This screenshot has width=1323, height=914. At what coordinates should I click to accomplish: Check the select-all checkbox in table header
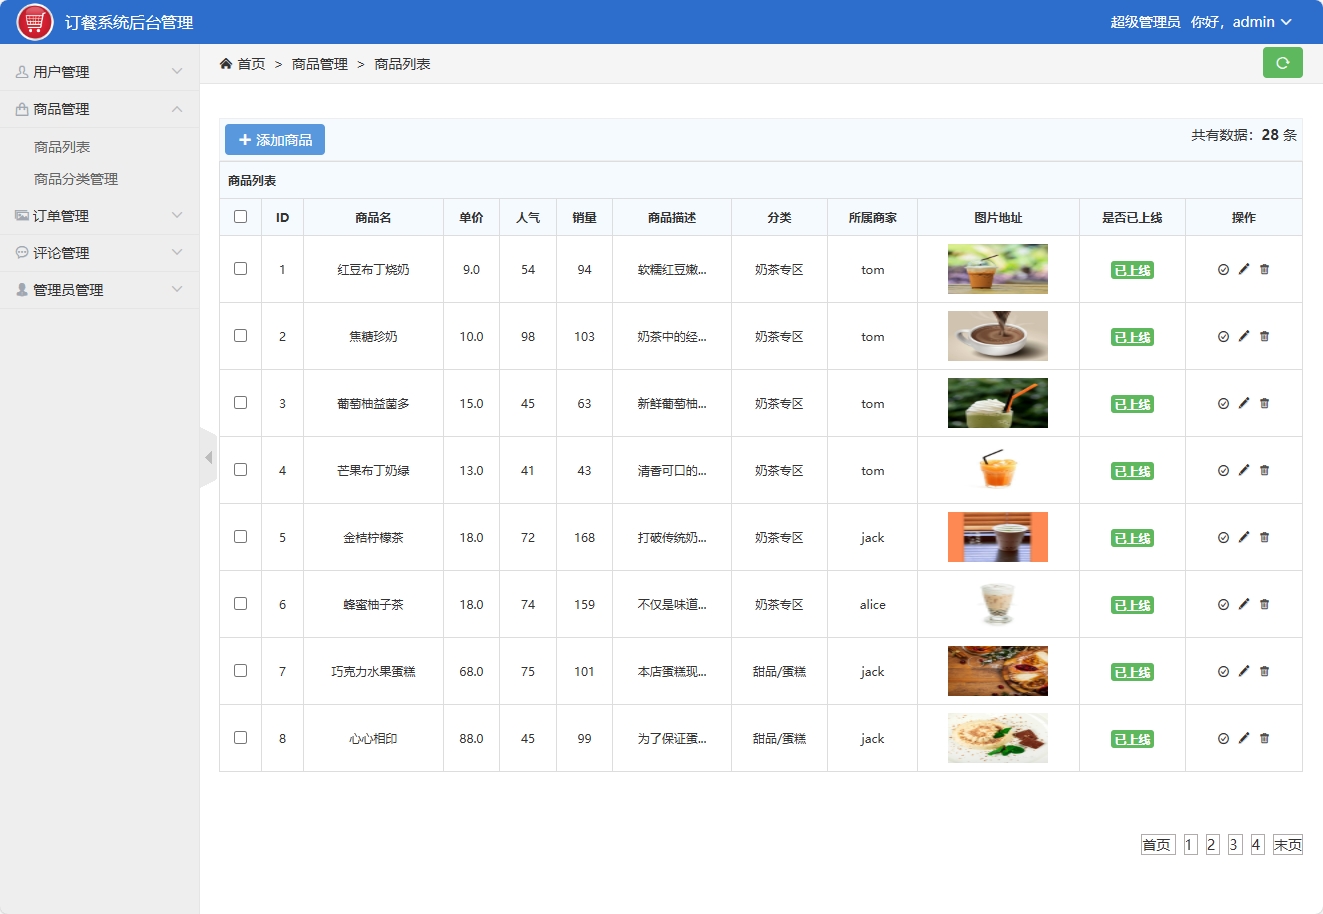[240, 216]
